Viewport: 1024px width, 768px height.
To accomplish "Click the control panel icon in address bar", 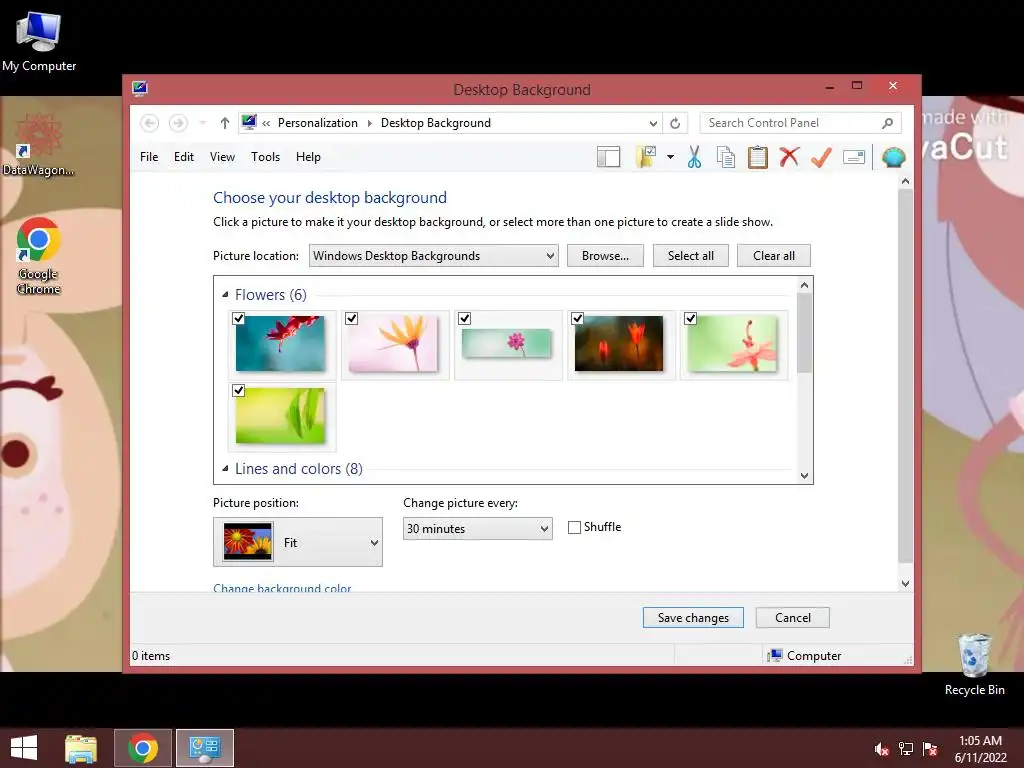I will 249,122.
